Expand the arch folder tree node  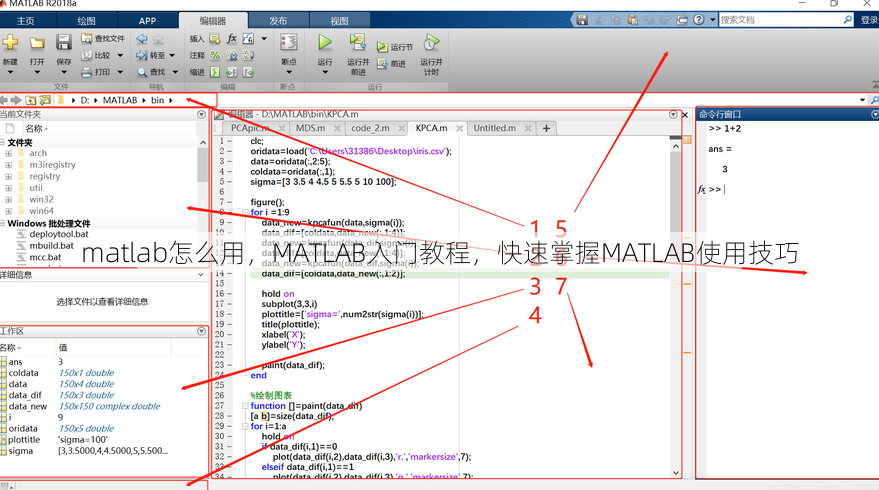[8, 153]
